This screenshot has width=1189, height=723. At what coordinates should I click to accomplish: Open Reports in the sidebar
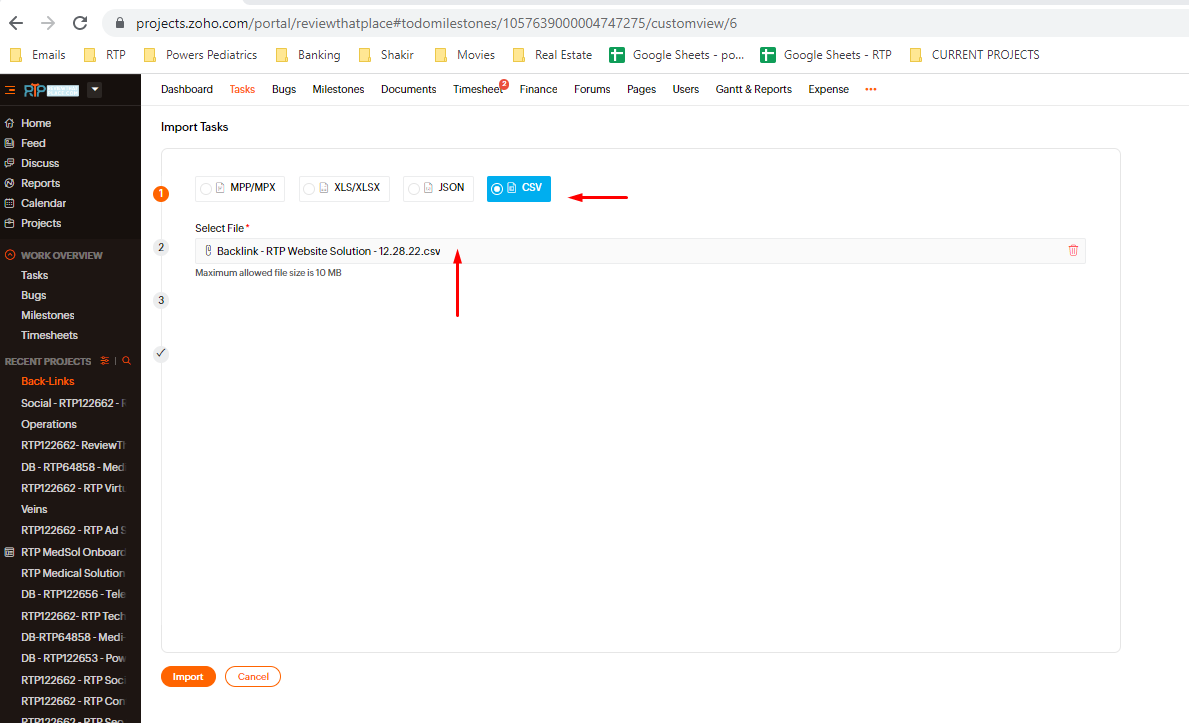tap(40, 183)
